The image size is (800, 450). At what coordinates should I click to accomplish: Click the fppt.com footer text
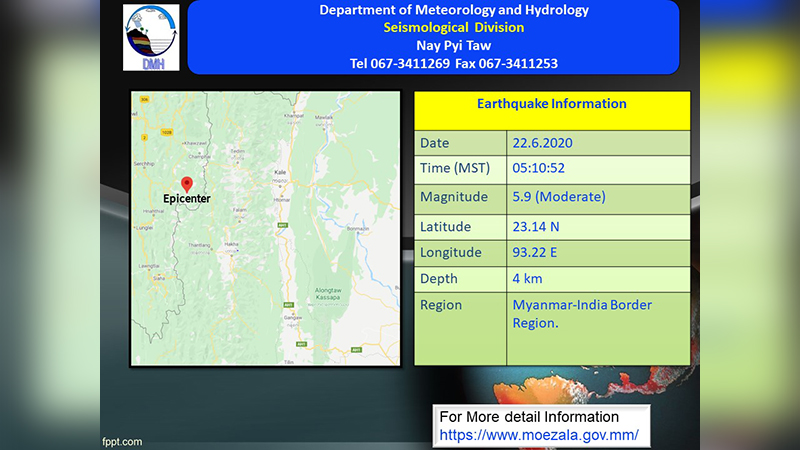coord(122,442)
